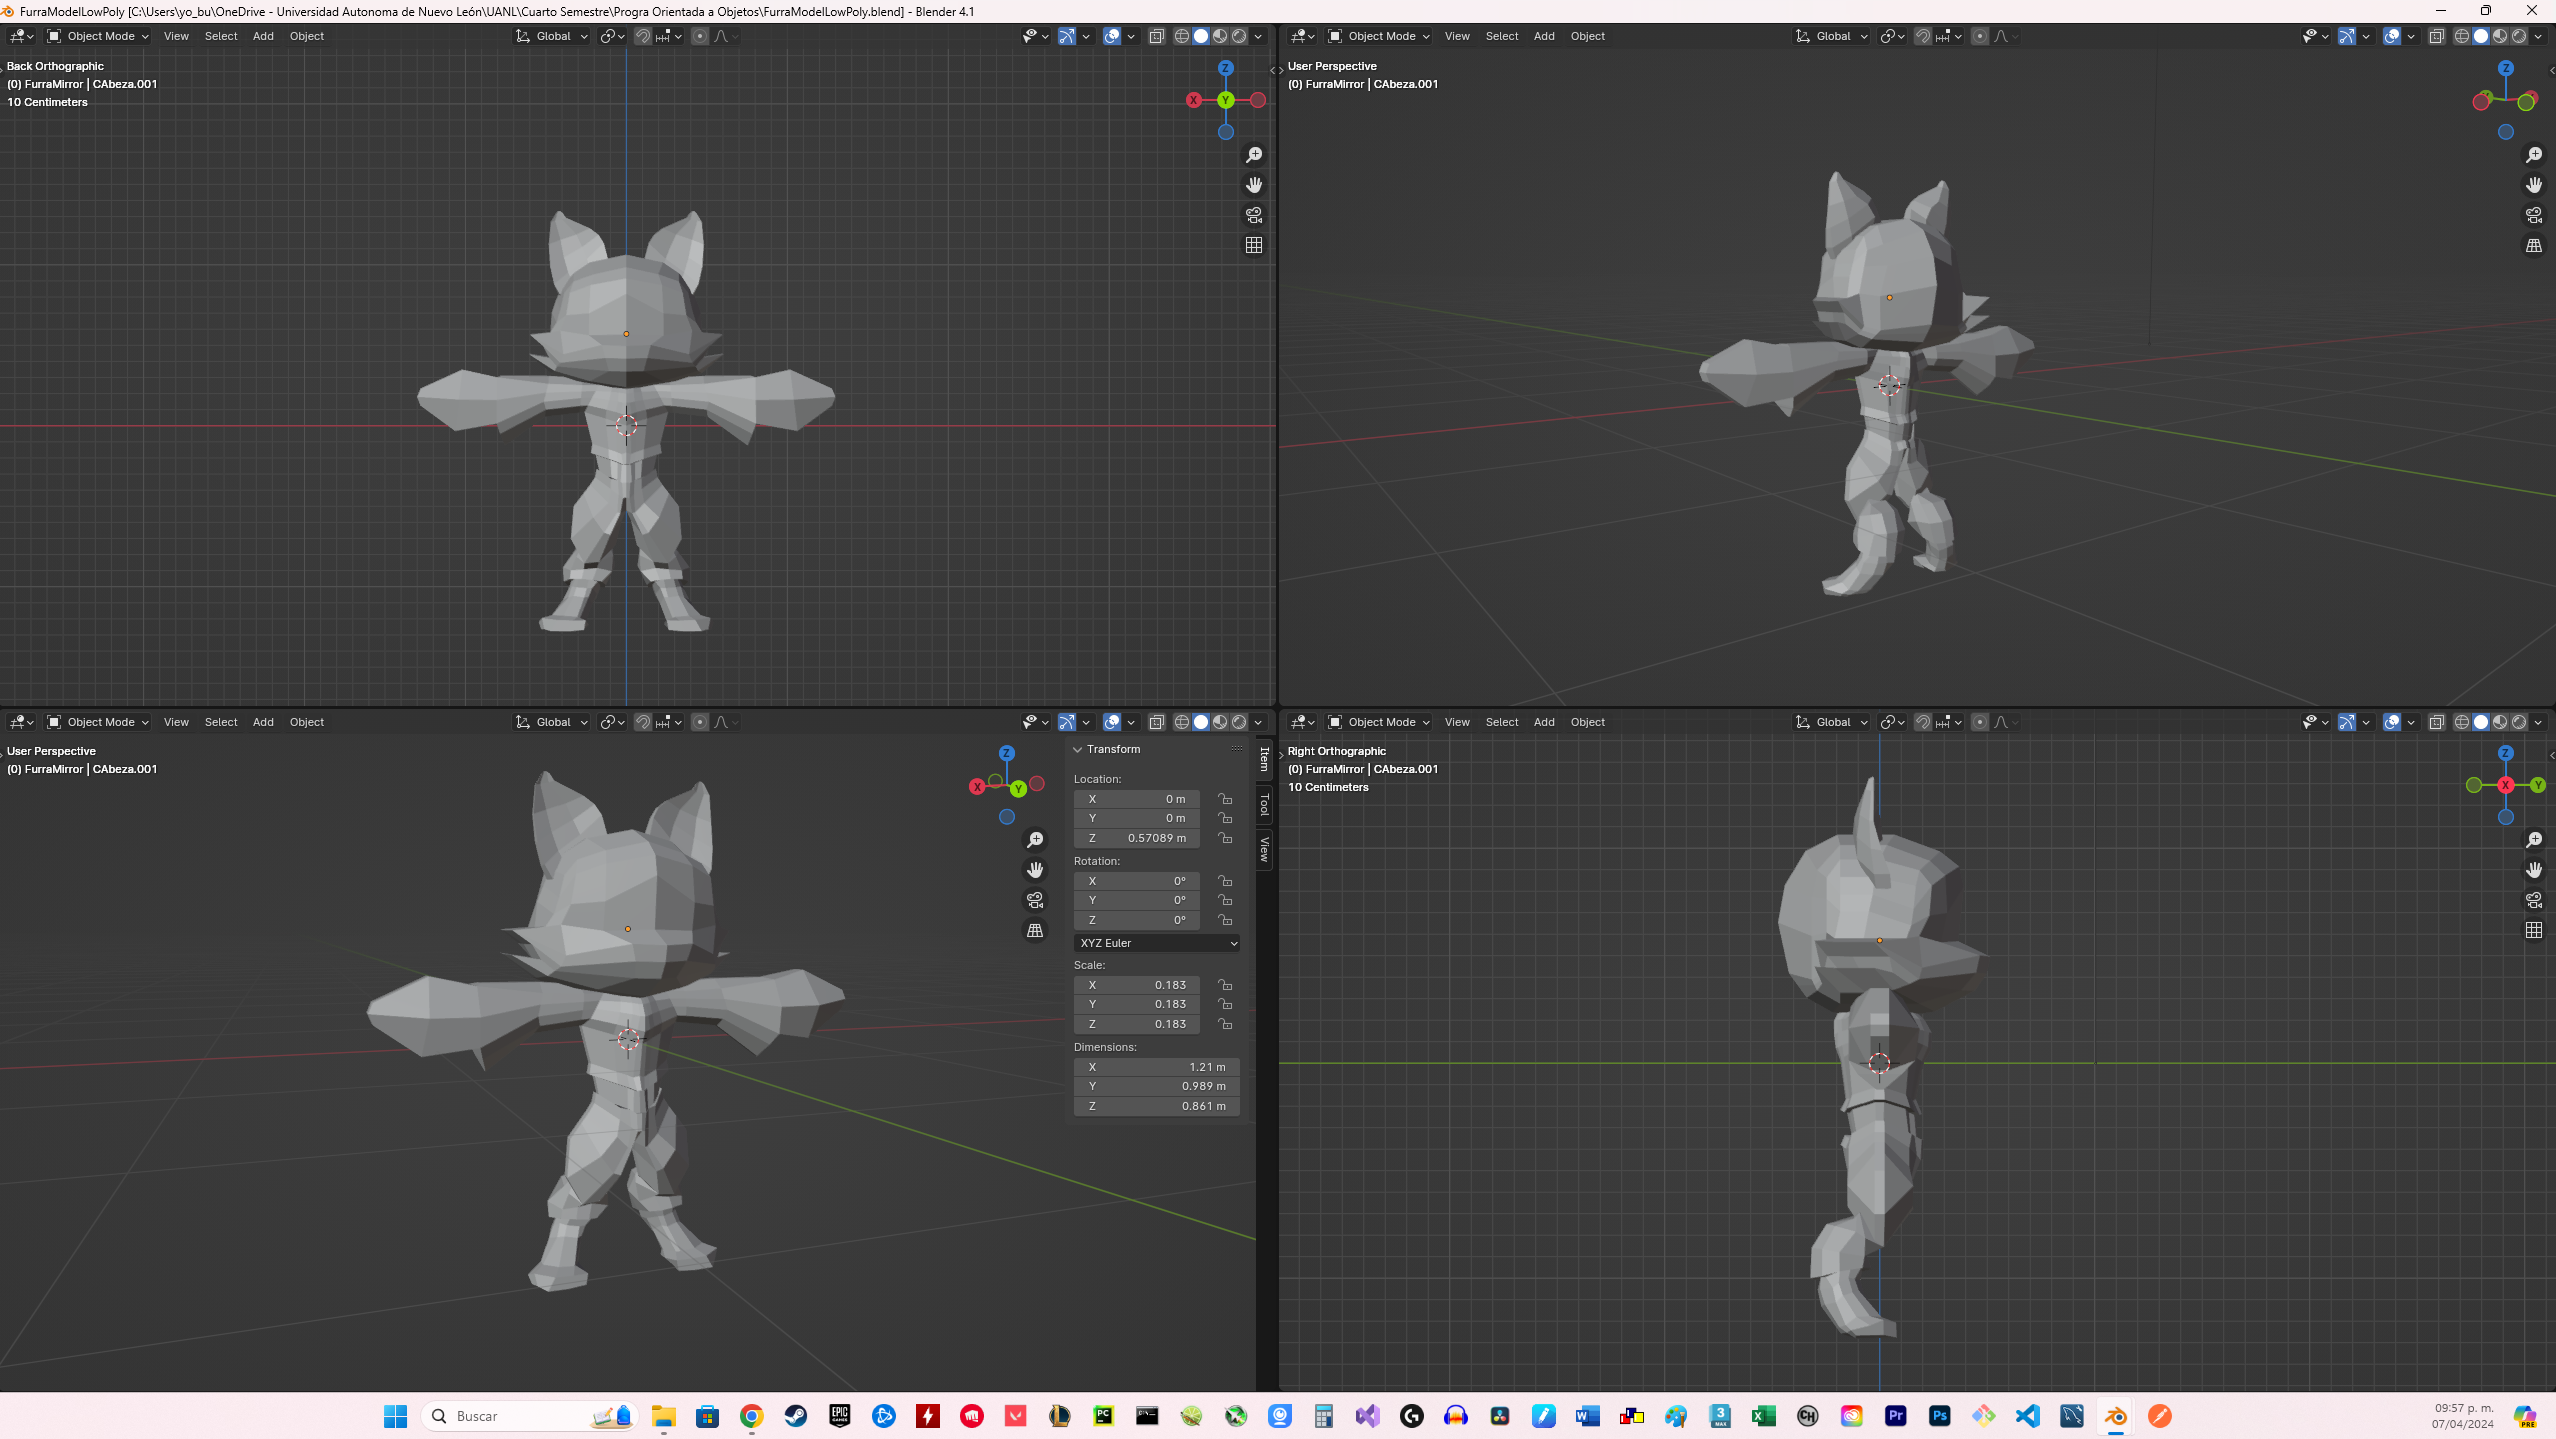Click the Rotation Z value field

(x=1137, y=920)
